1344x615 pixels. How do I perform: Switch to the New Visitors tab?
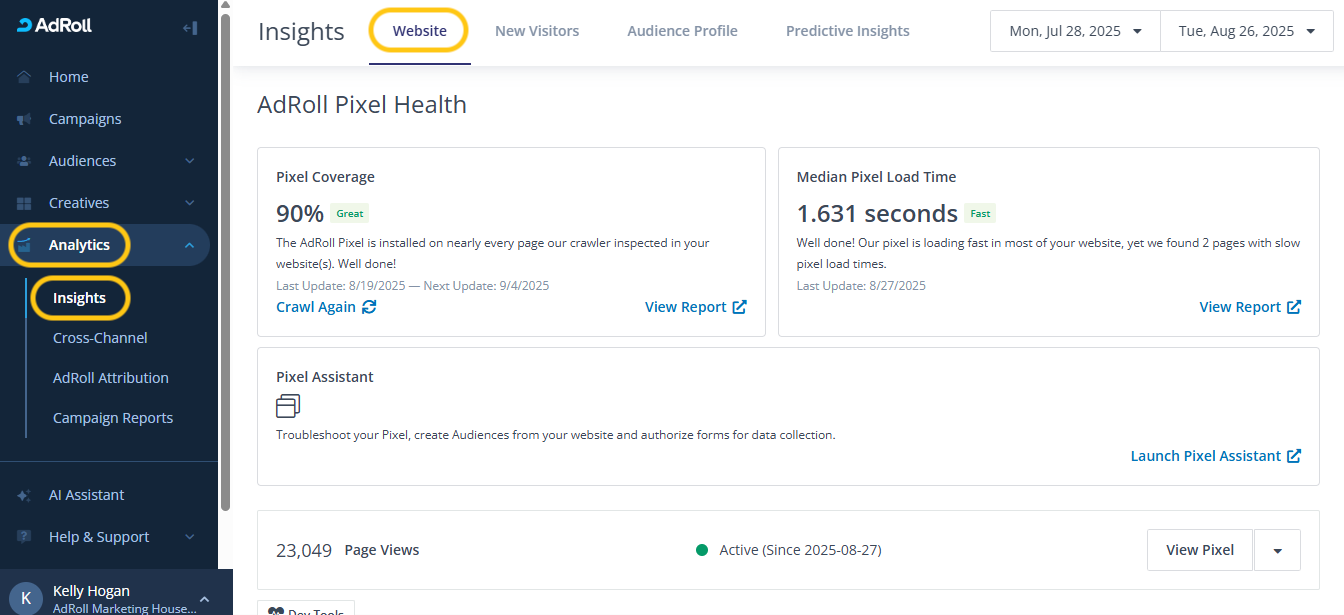tap(537, 31)
